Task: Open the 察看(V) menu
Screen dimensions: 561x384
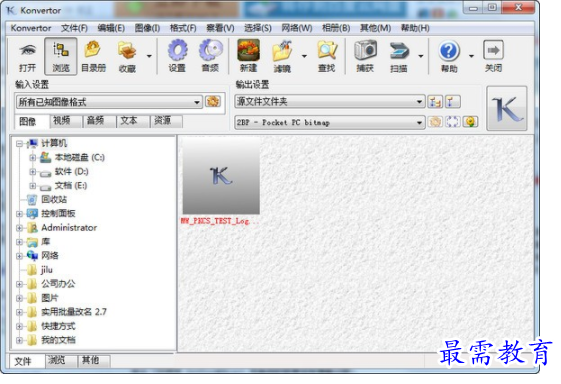Action: coord(220,28)
